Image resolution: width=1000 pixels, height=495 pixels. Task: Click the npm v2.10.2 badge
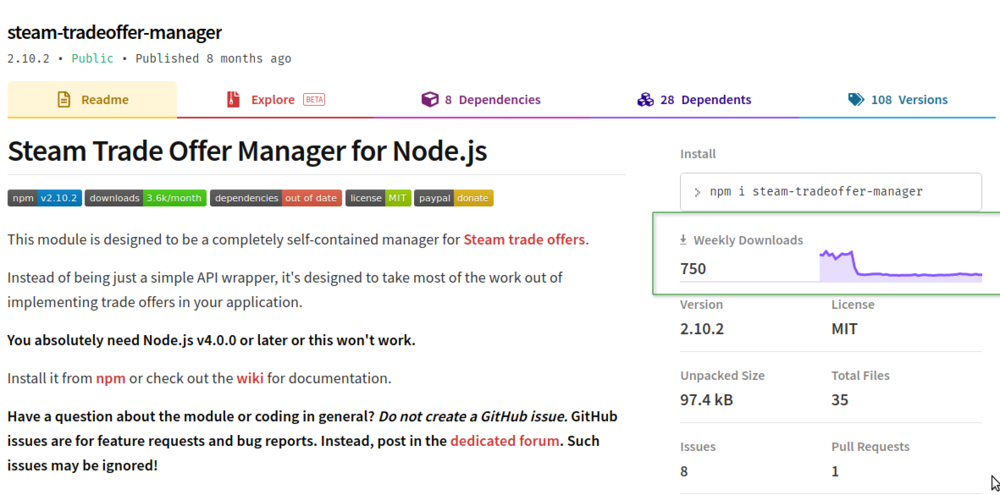45,198
